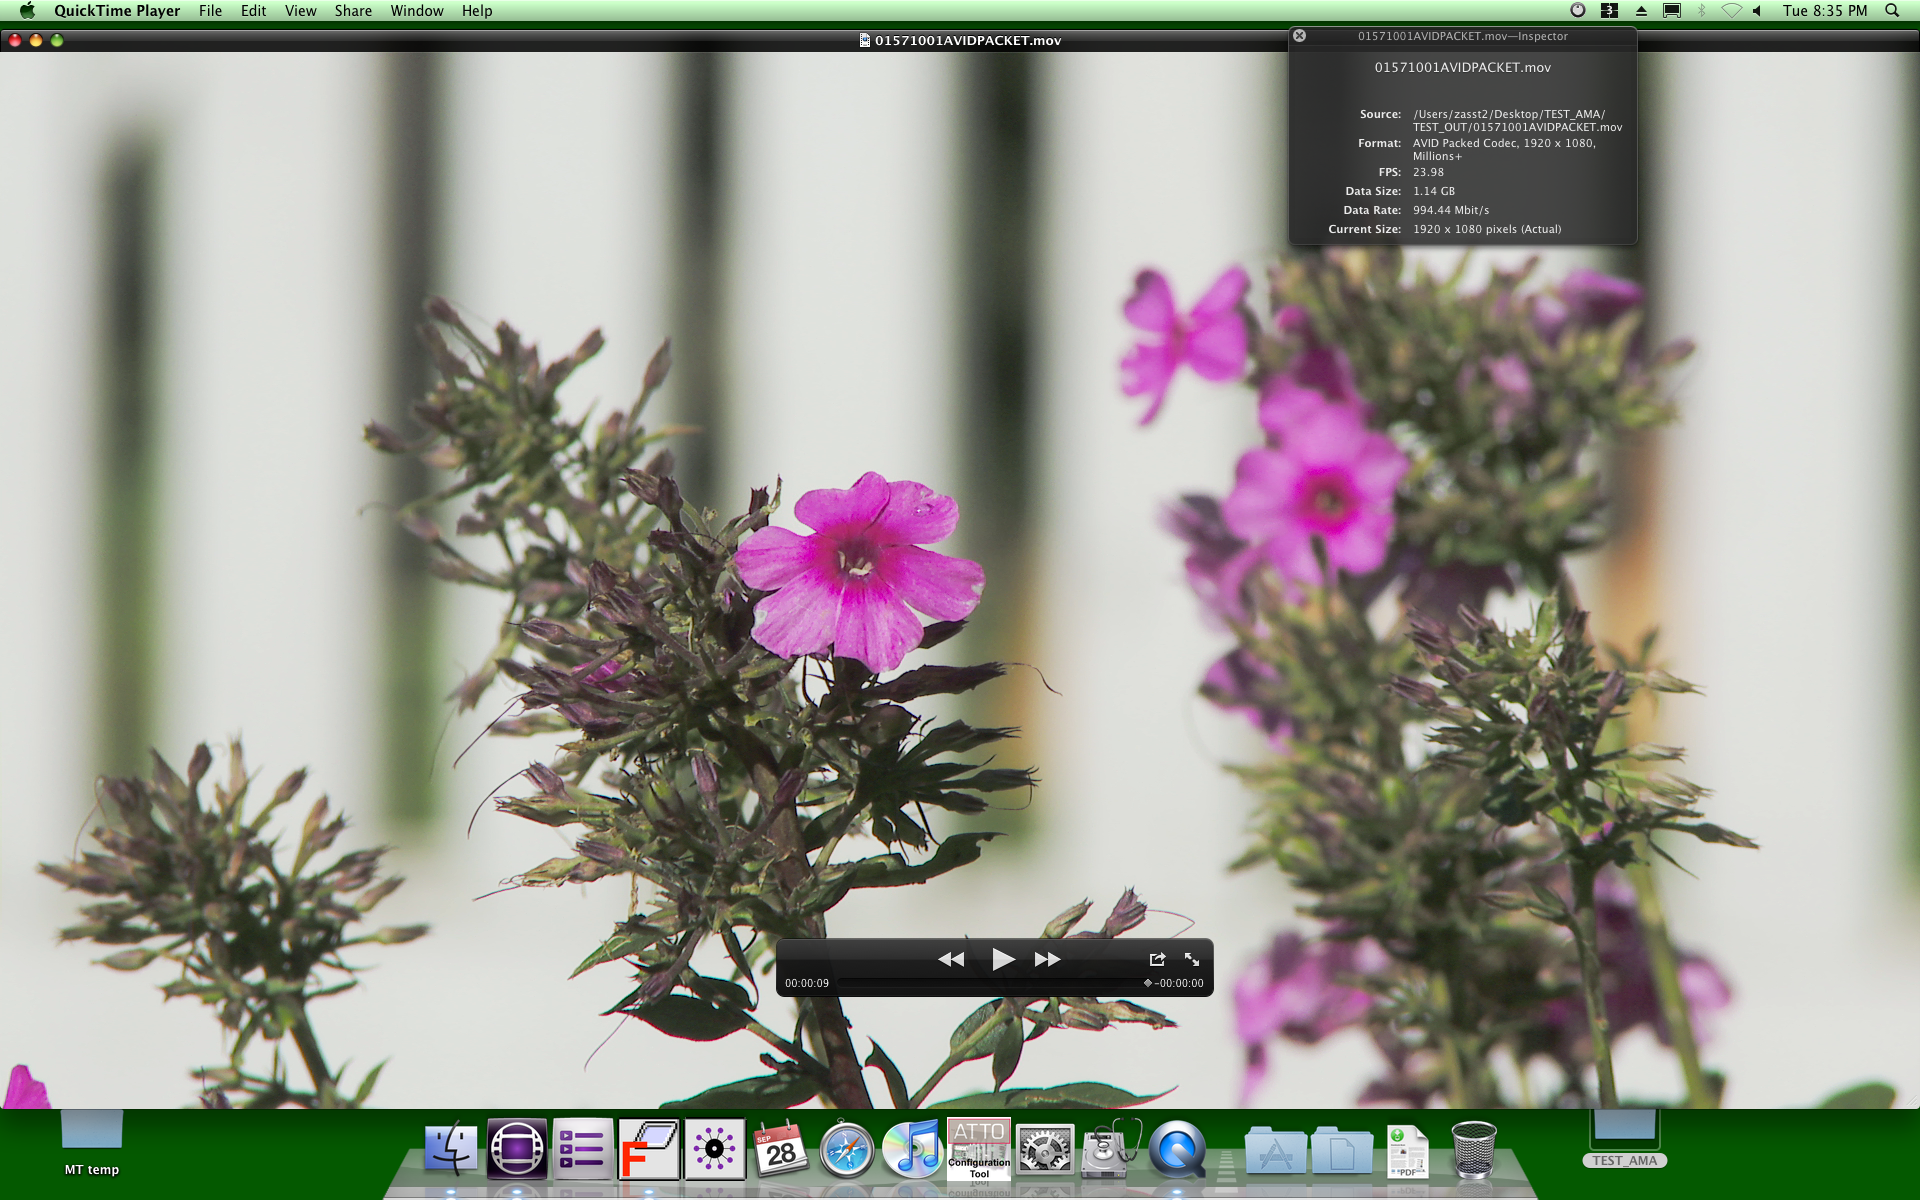Enter full screen with the arrows icon
This screenshot has height=1200, width=1920.
click(x=1192, y=959)
